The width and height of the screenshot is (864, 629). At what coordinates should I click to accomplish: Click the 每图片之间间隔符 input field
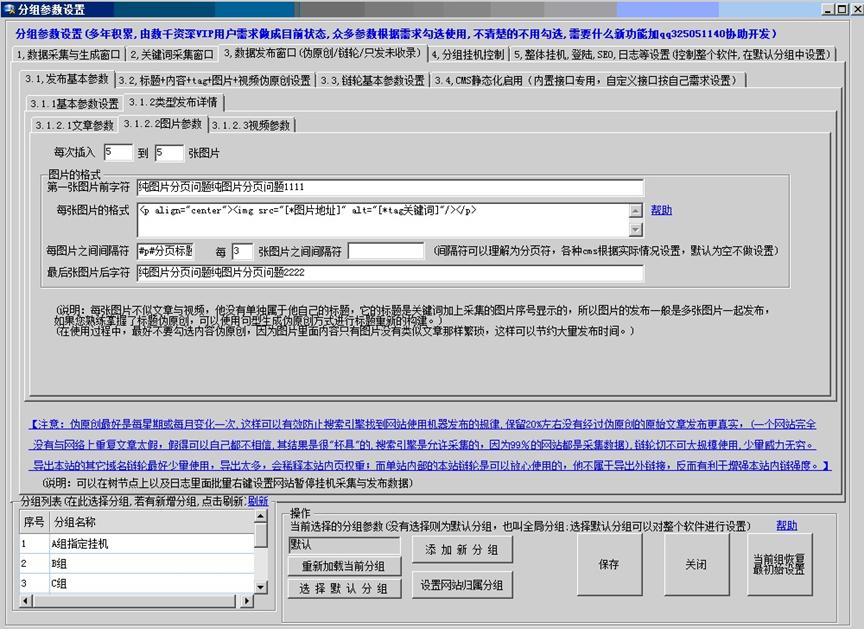click(165, 251)
